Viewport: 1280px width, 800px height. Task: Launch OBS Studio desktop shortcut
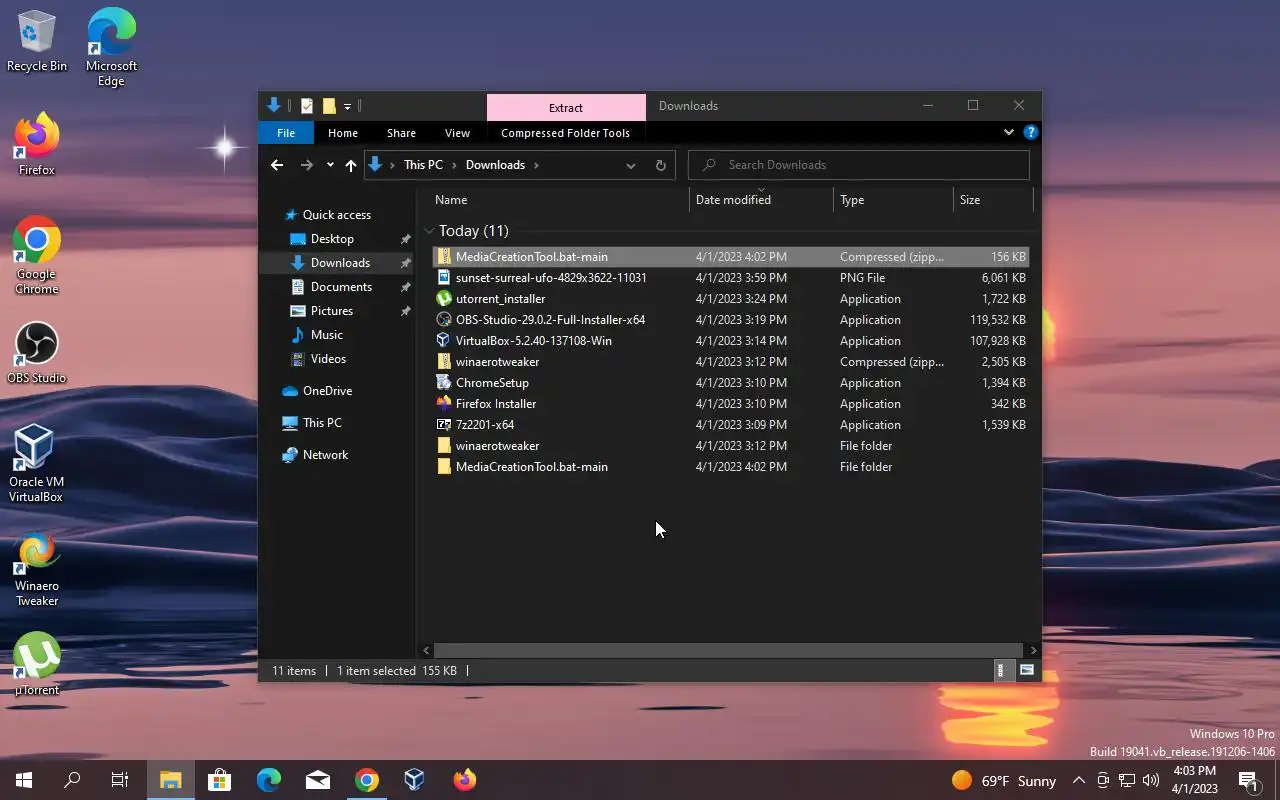[37, 352]
